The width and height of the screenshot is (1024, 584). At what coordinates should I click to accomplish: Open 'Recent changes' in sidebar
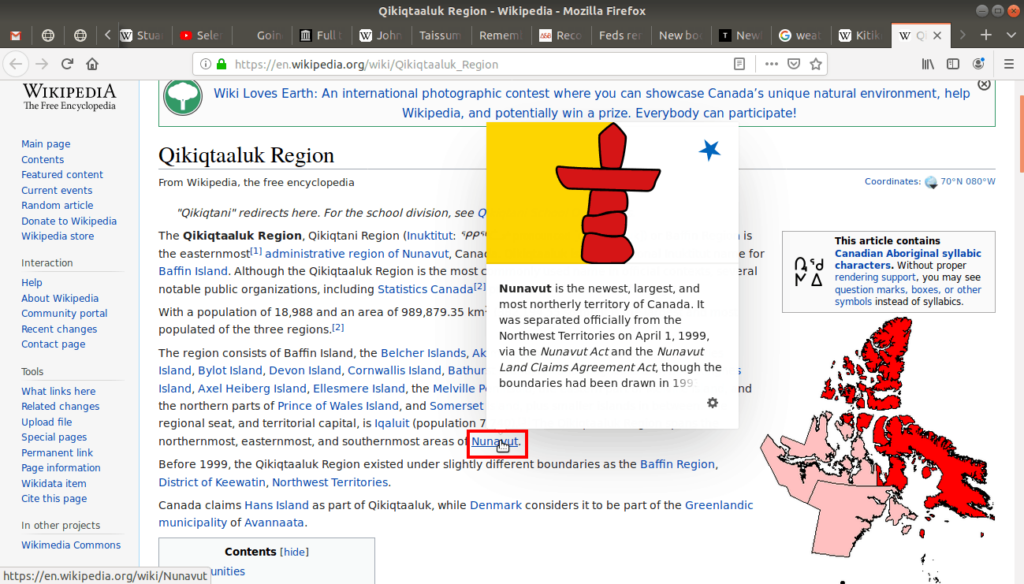[x=59, y=329]
